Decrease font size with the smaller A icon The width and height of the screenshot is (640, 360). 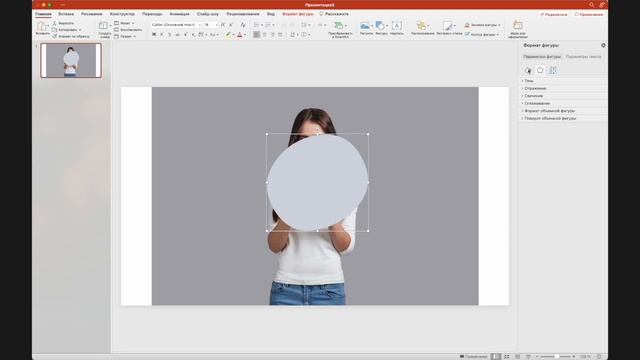coord(231,25)
